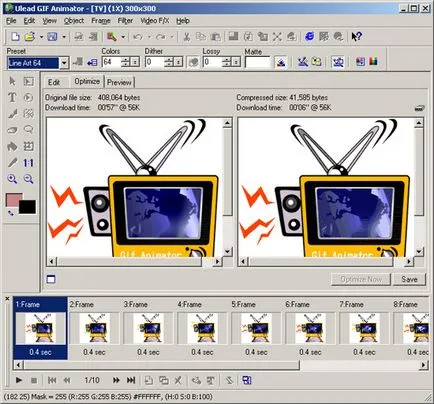
Task: Select the 3:Frame thumbnail
Action: pyautogui.click(x=148, y=328)
